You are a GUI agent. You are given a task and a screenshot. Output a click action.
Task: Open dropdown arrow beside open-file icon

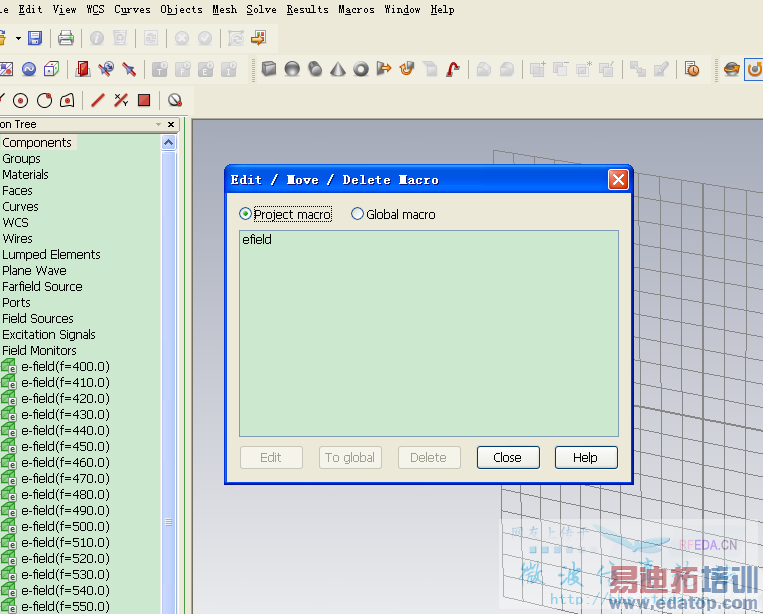point(18,38)
